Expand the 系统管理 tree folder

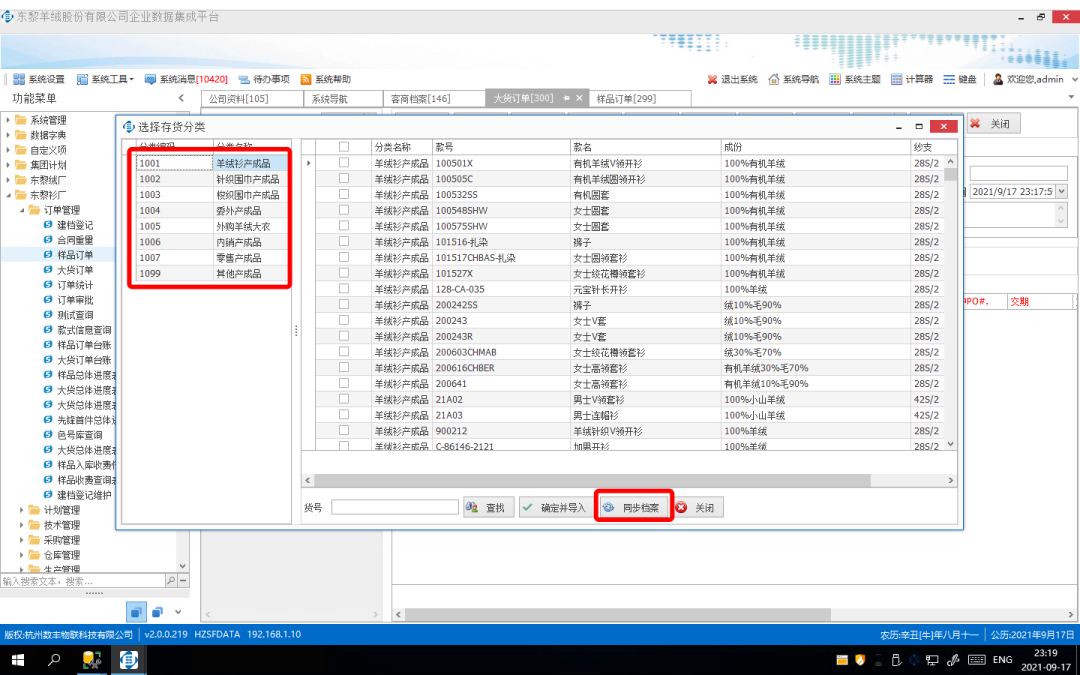pos(9,120)
